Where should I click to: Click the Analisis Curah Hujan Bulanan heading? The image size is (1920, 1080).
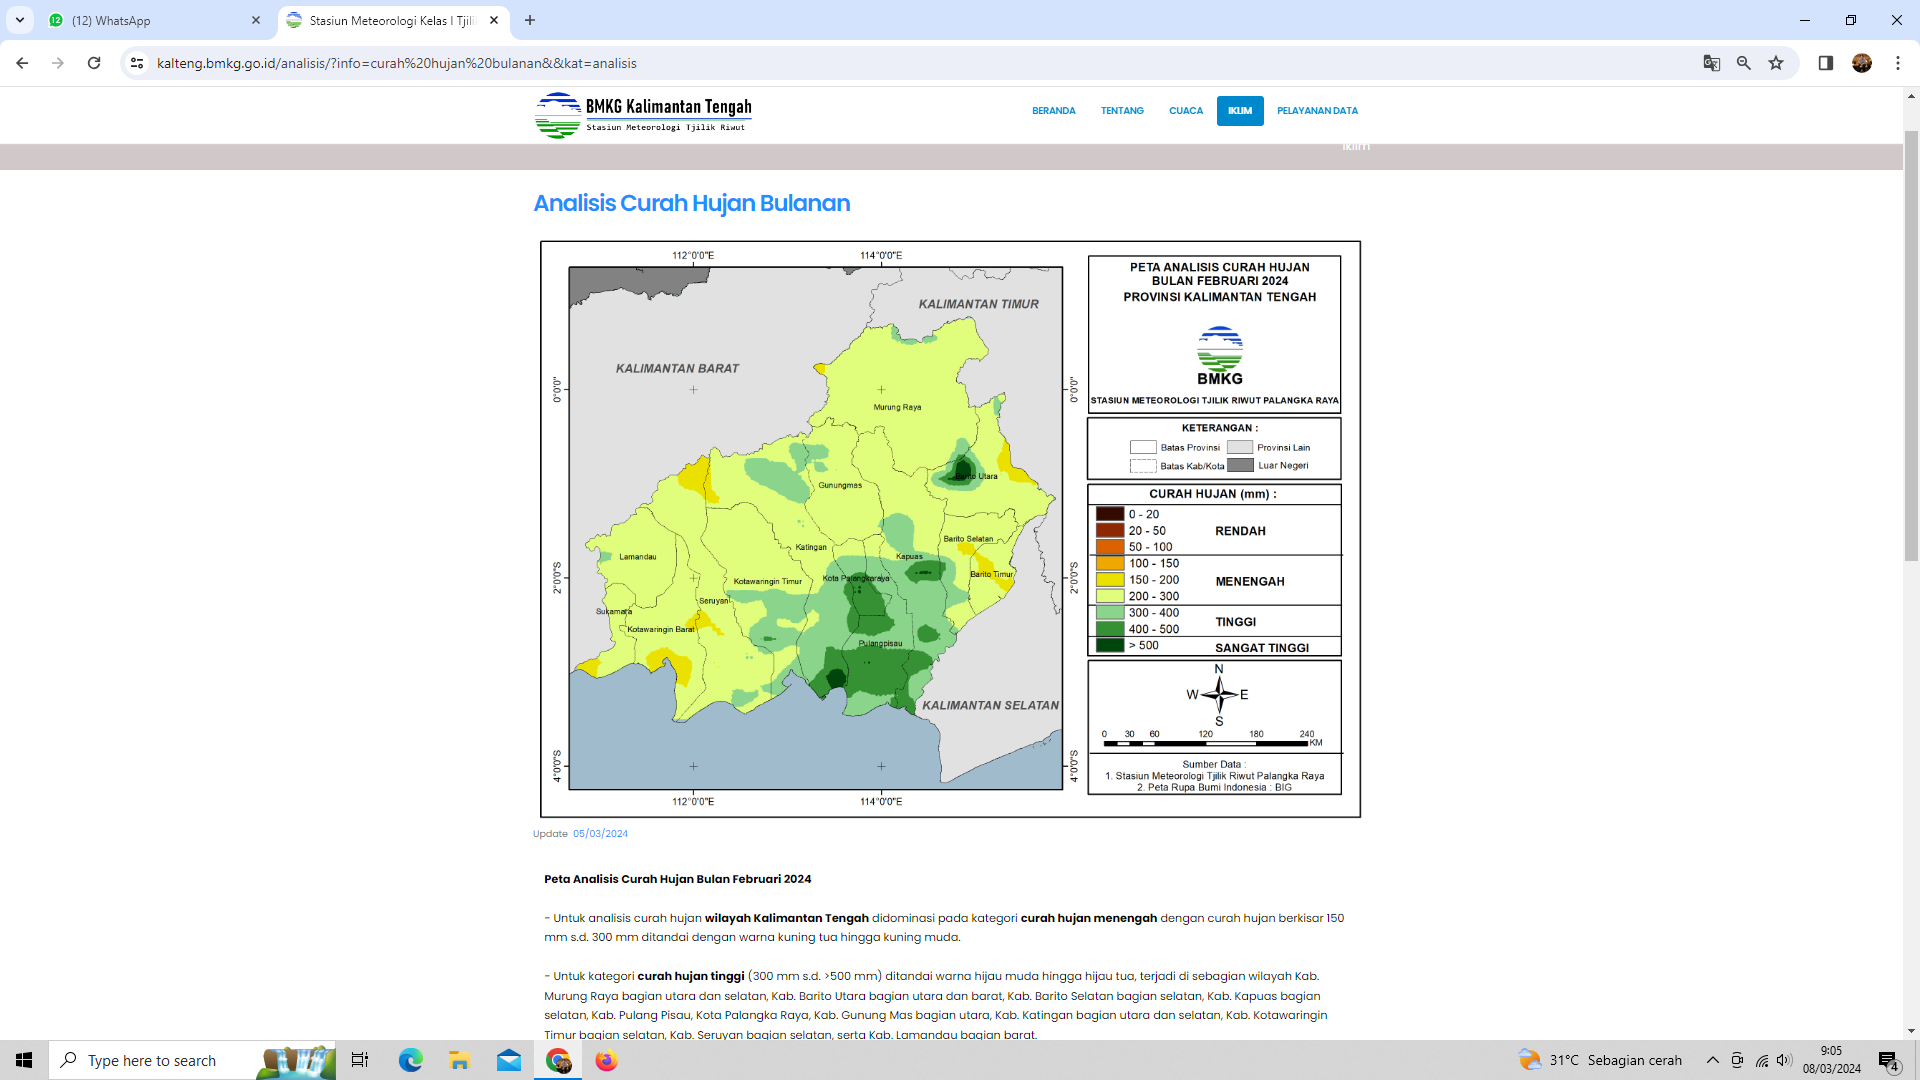click(692, 203)
